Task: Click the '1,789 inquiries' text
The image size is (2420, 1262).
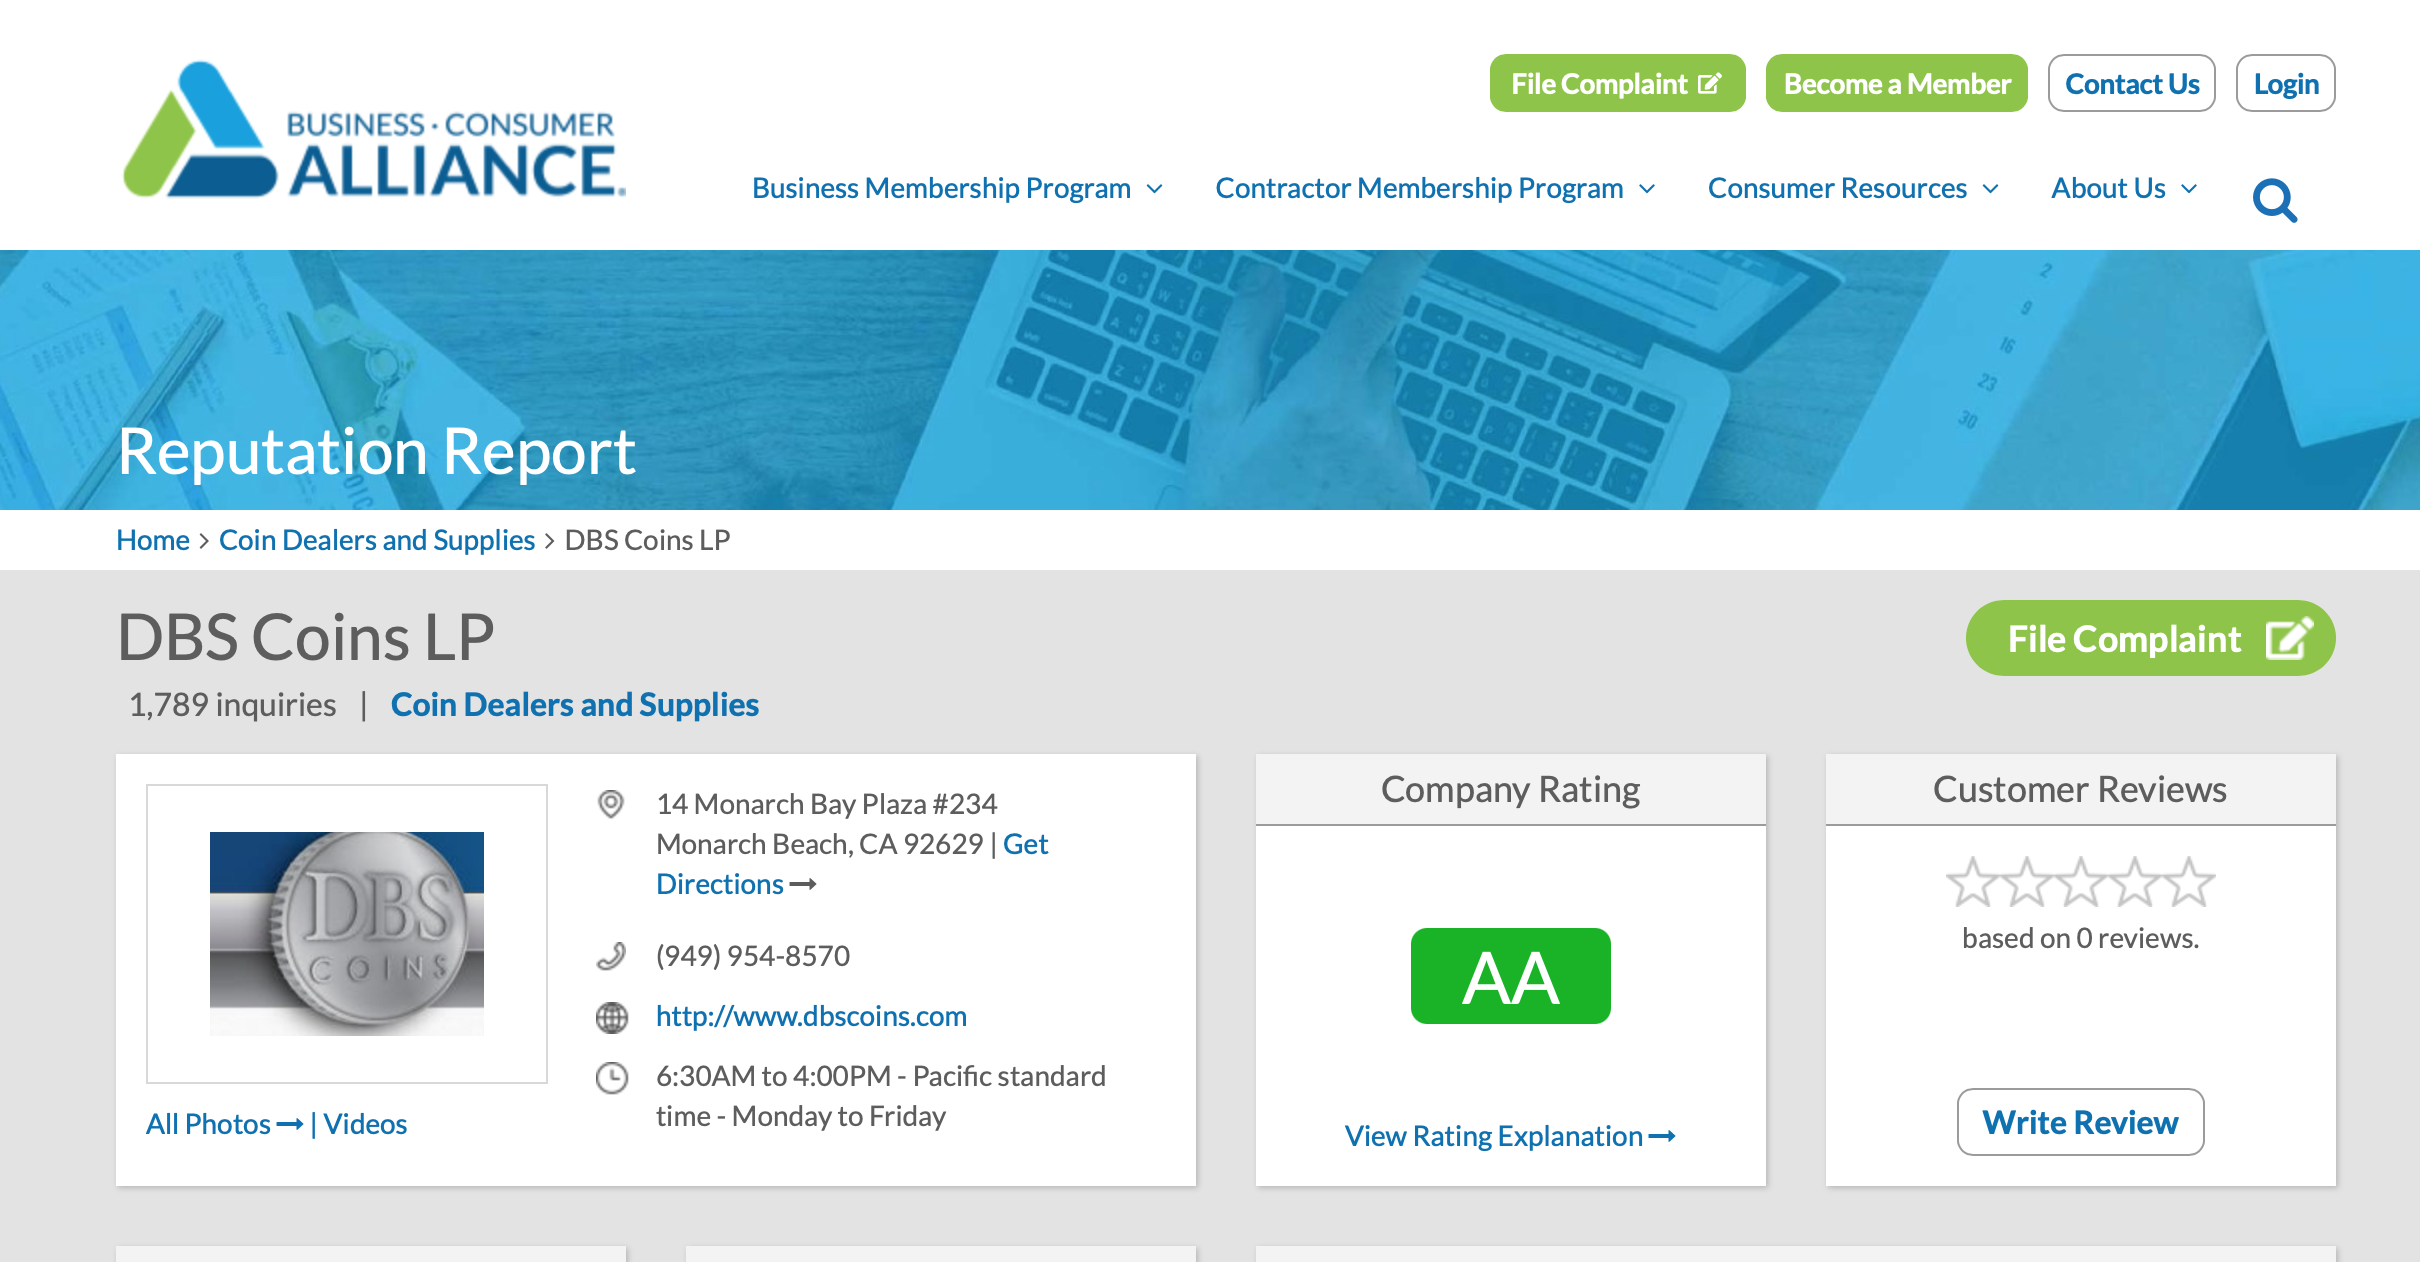Action: [x=232, y=705]
